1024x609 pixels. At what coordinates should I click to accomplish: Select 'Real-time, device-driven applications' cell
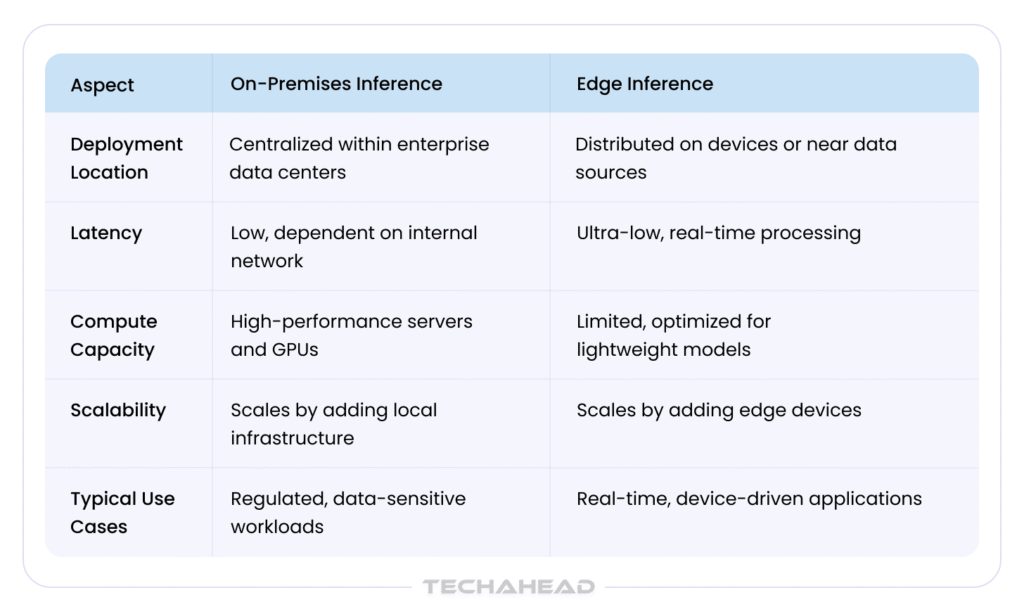[749, 498]
